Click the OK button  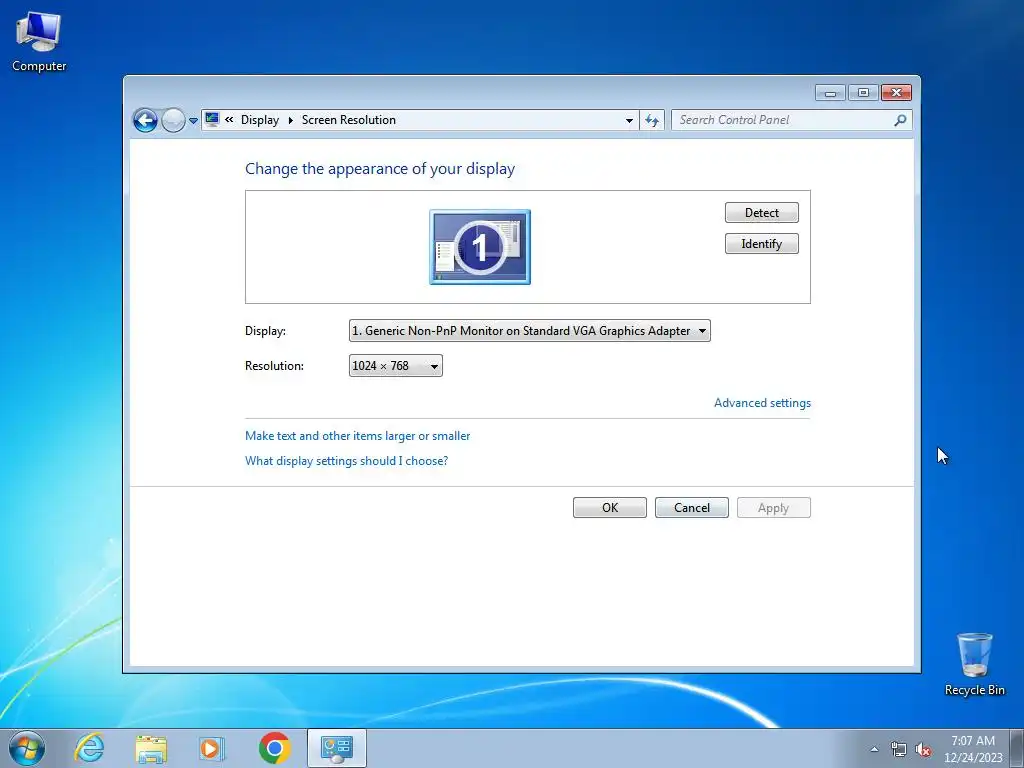click(610, 508)
